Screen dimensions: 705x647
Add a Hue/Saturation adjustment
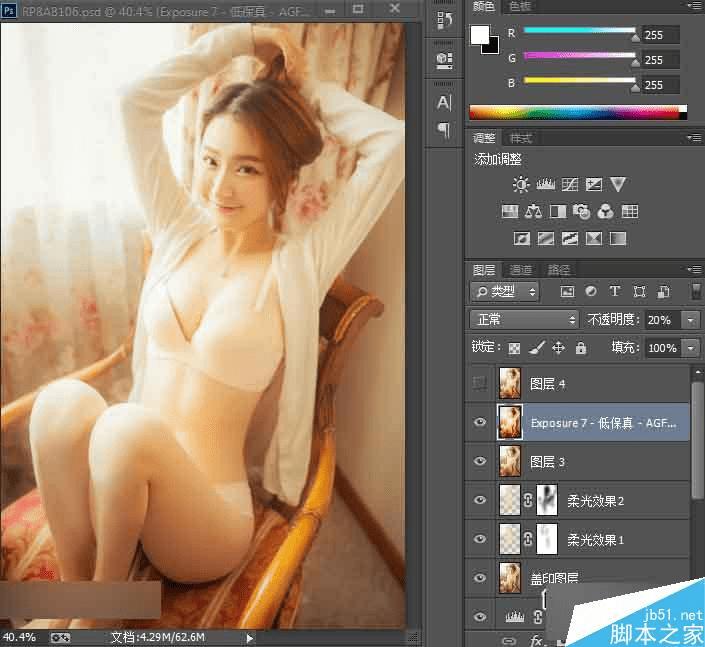pyautogui.click(x=509, y=211)
